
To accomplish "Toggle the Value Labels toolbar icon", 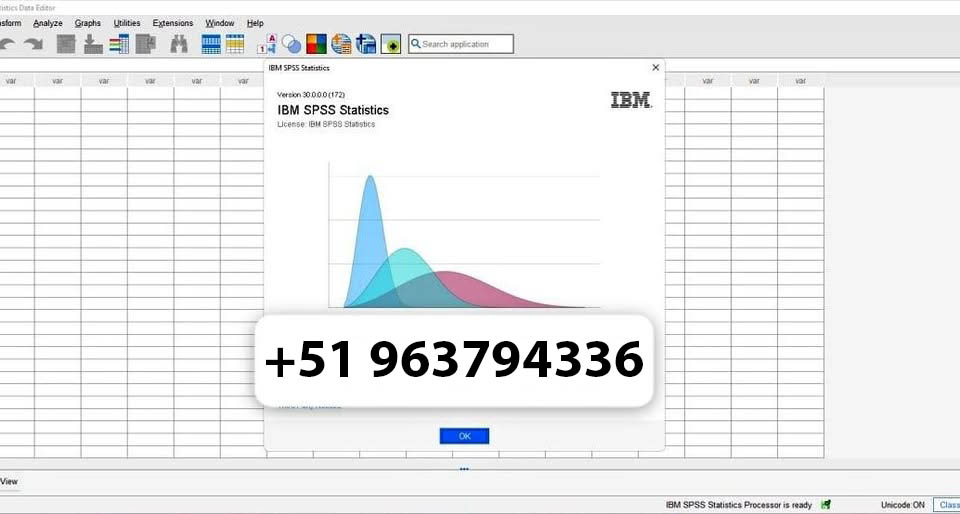I will [268, 44].
